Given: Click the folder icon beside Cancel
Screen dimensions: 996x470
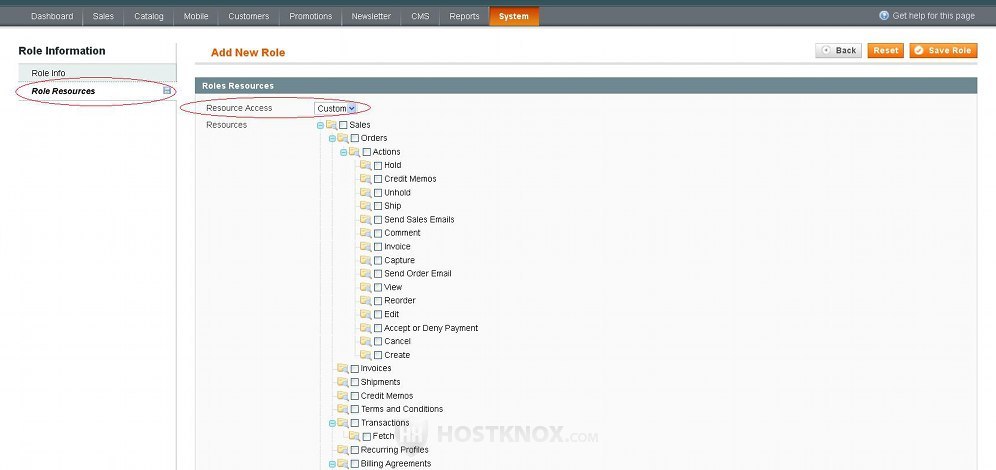Looking at the screenshot, I should click(x=366, y=341).
